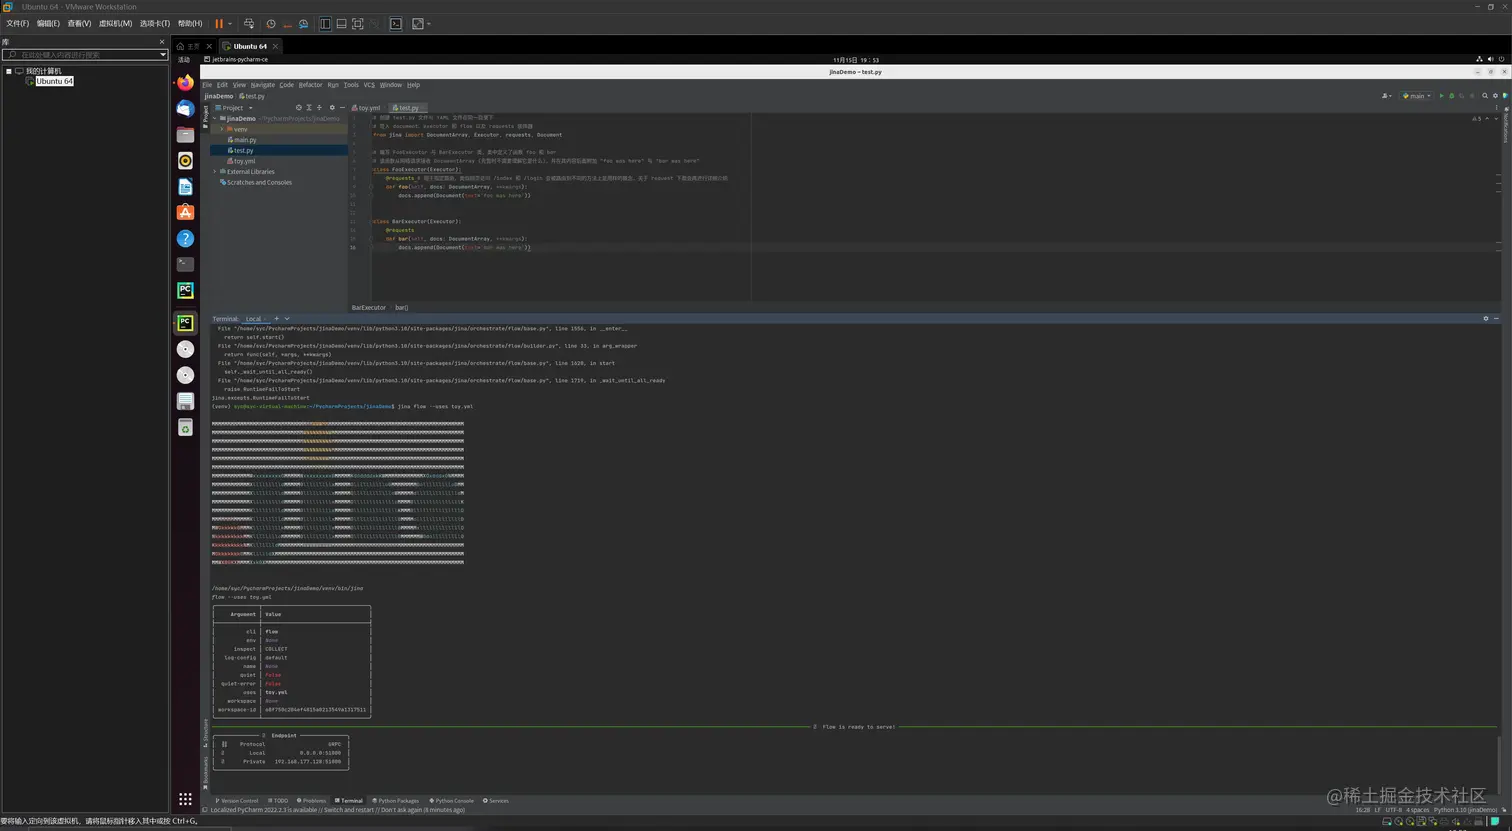
Task: Open the PyCharm Navigate menu
Action: click(x=262, y=85)
